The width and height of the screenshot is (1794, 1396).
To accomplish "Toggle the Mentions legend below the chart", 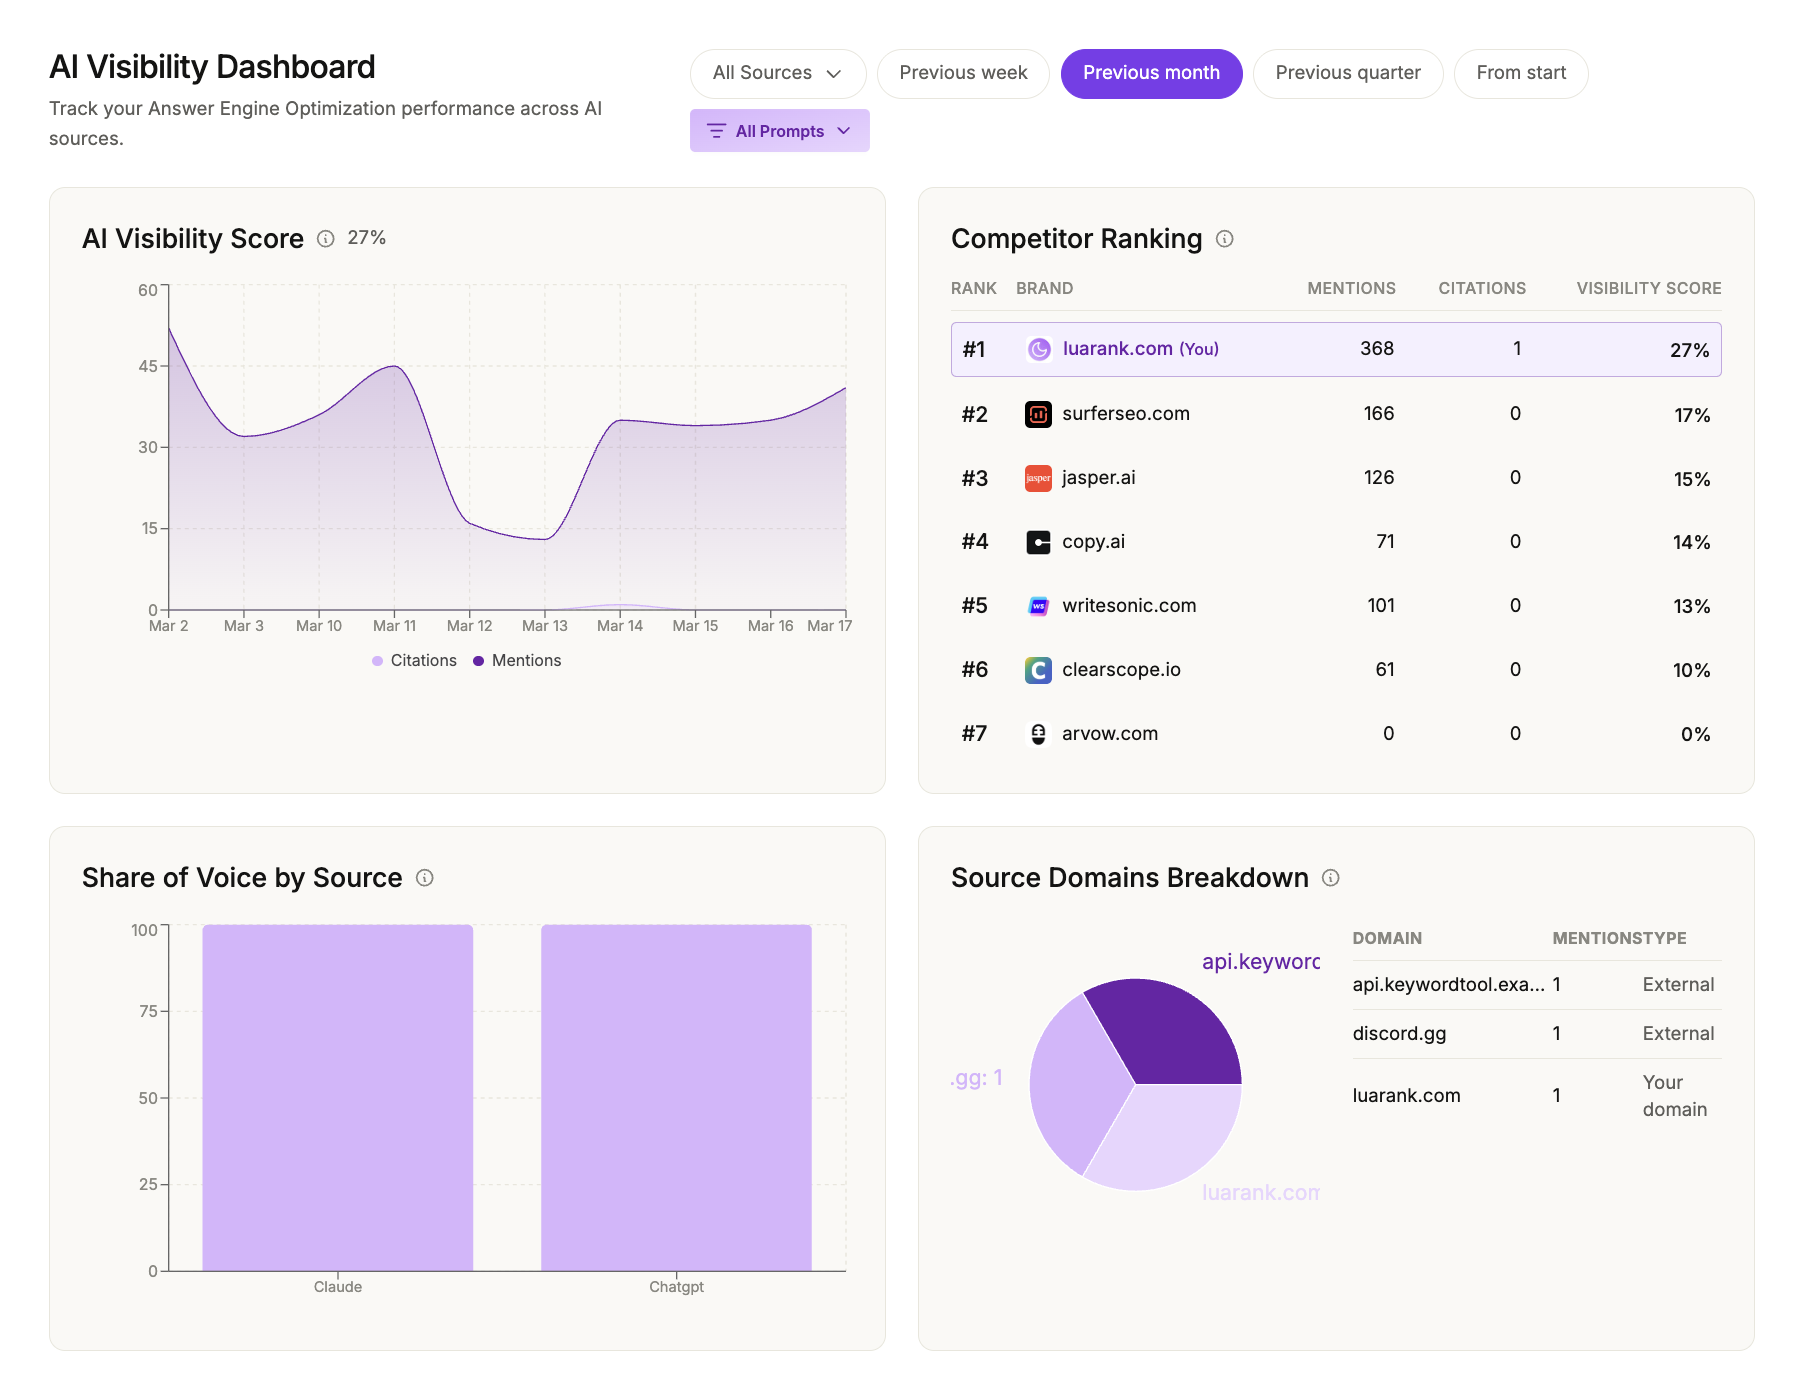I will point(517,660).
